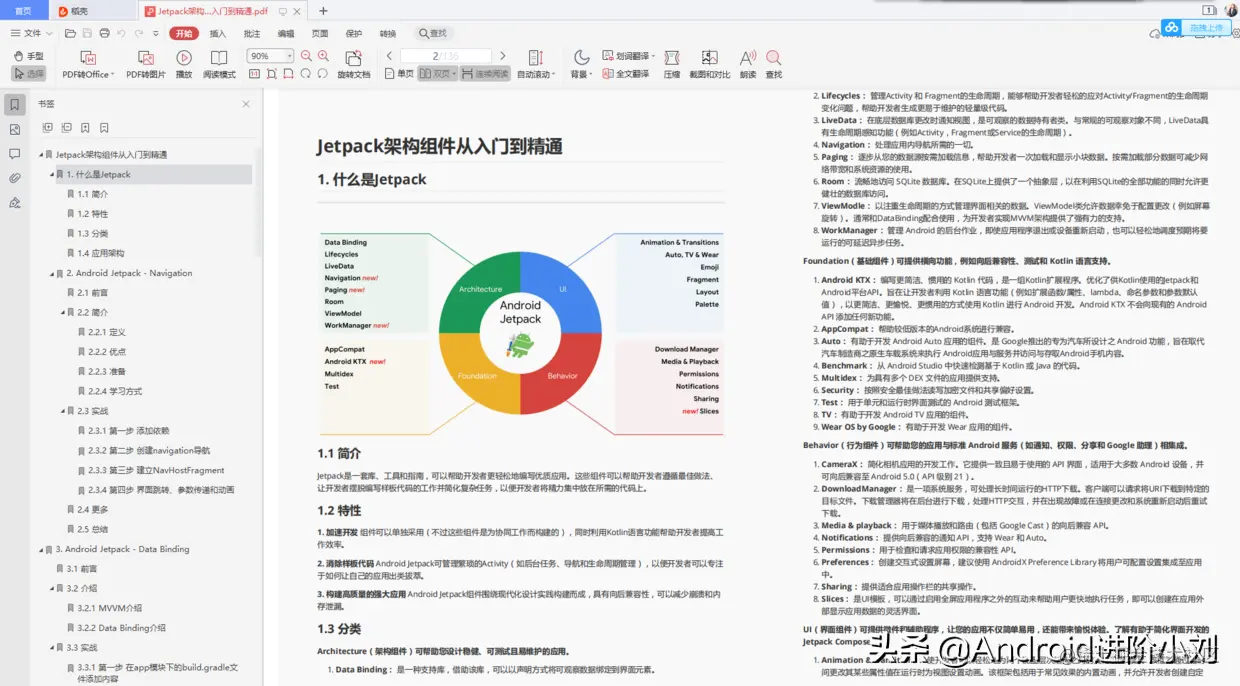Open the bookmark panel sidebar icon

(x=14, y=104)
